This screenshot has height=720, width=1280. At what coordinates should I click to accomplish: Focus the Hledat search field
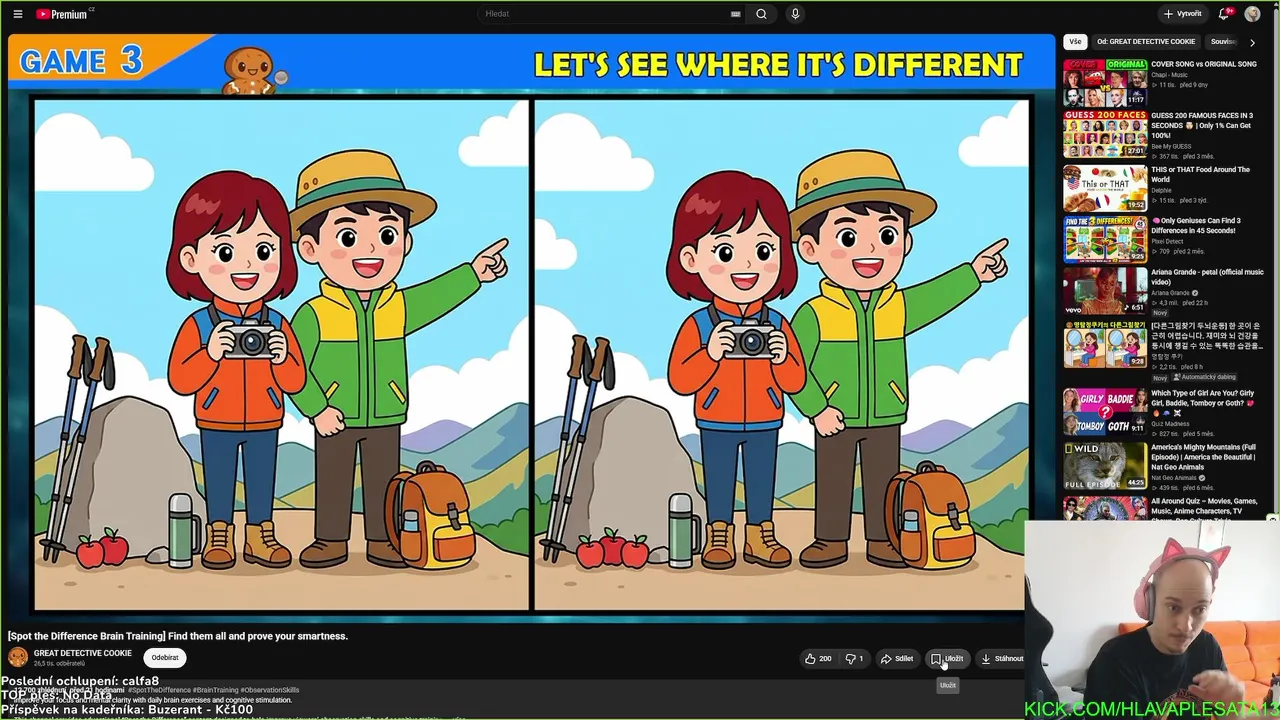(605, 14)
